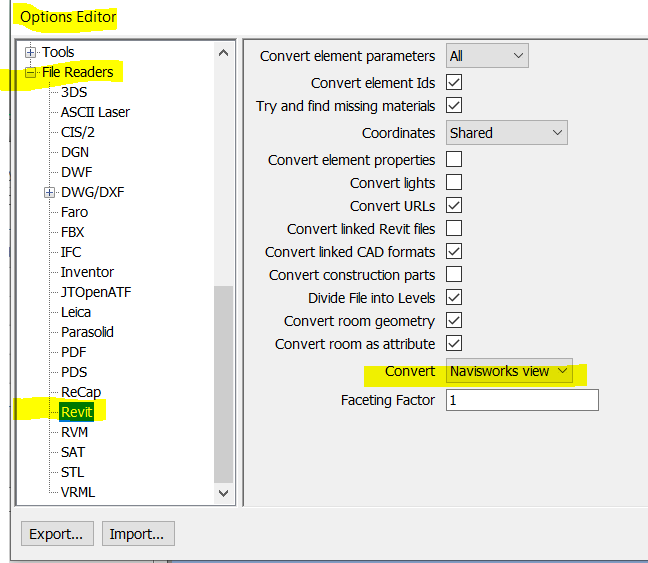648x563 pixels.
Task: Enable Convert linked Revit files
Action: click(x=454, y=229)
